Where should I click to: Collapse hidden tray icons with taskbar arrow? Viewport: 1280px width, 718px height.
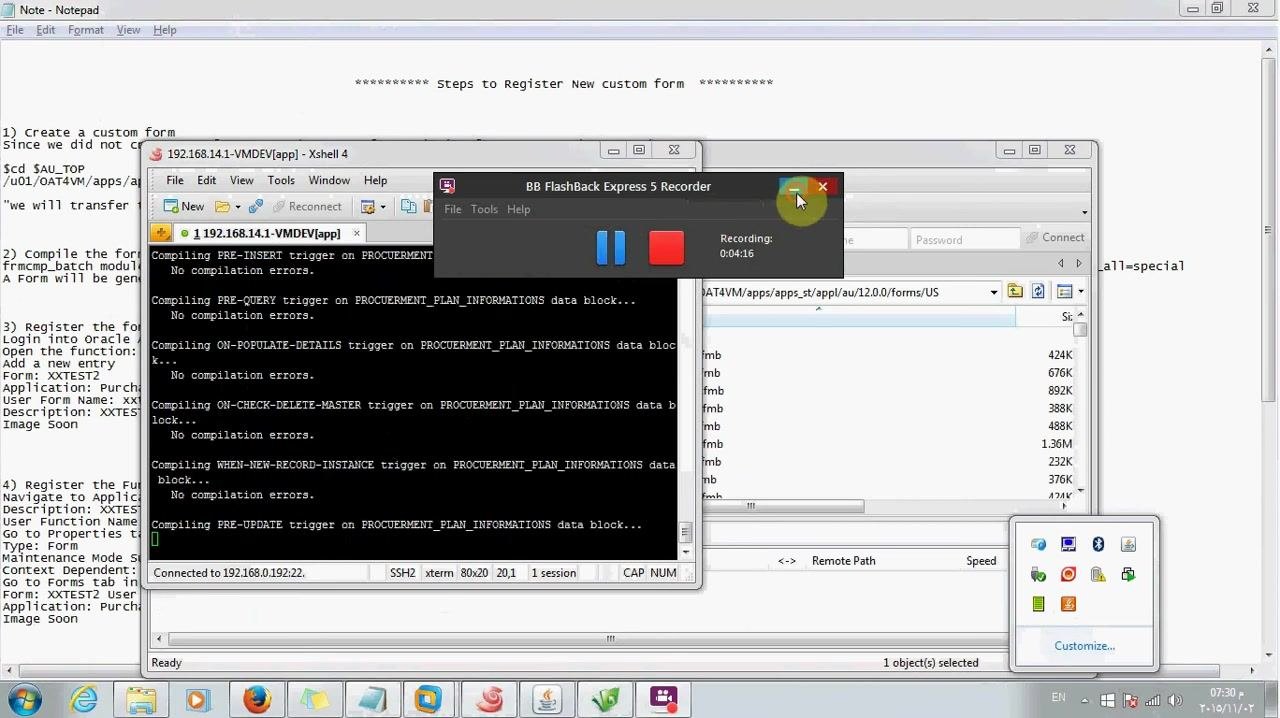click(1087, 701)
